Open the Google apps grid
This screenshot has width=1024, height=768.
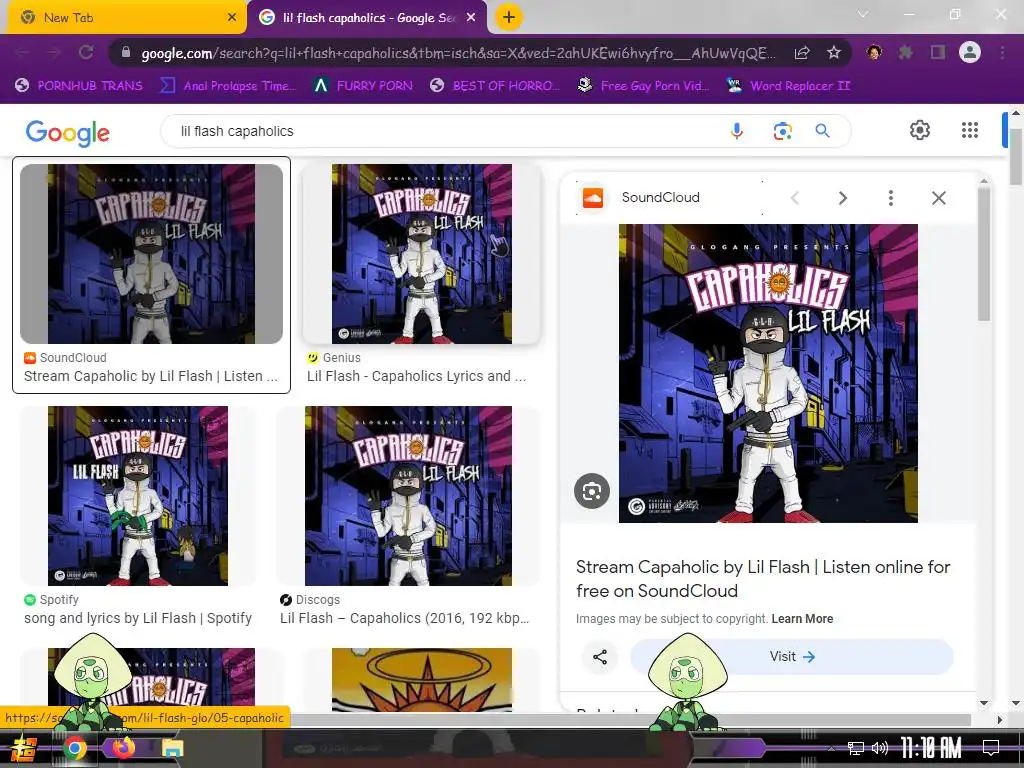click(970, 130)
